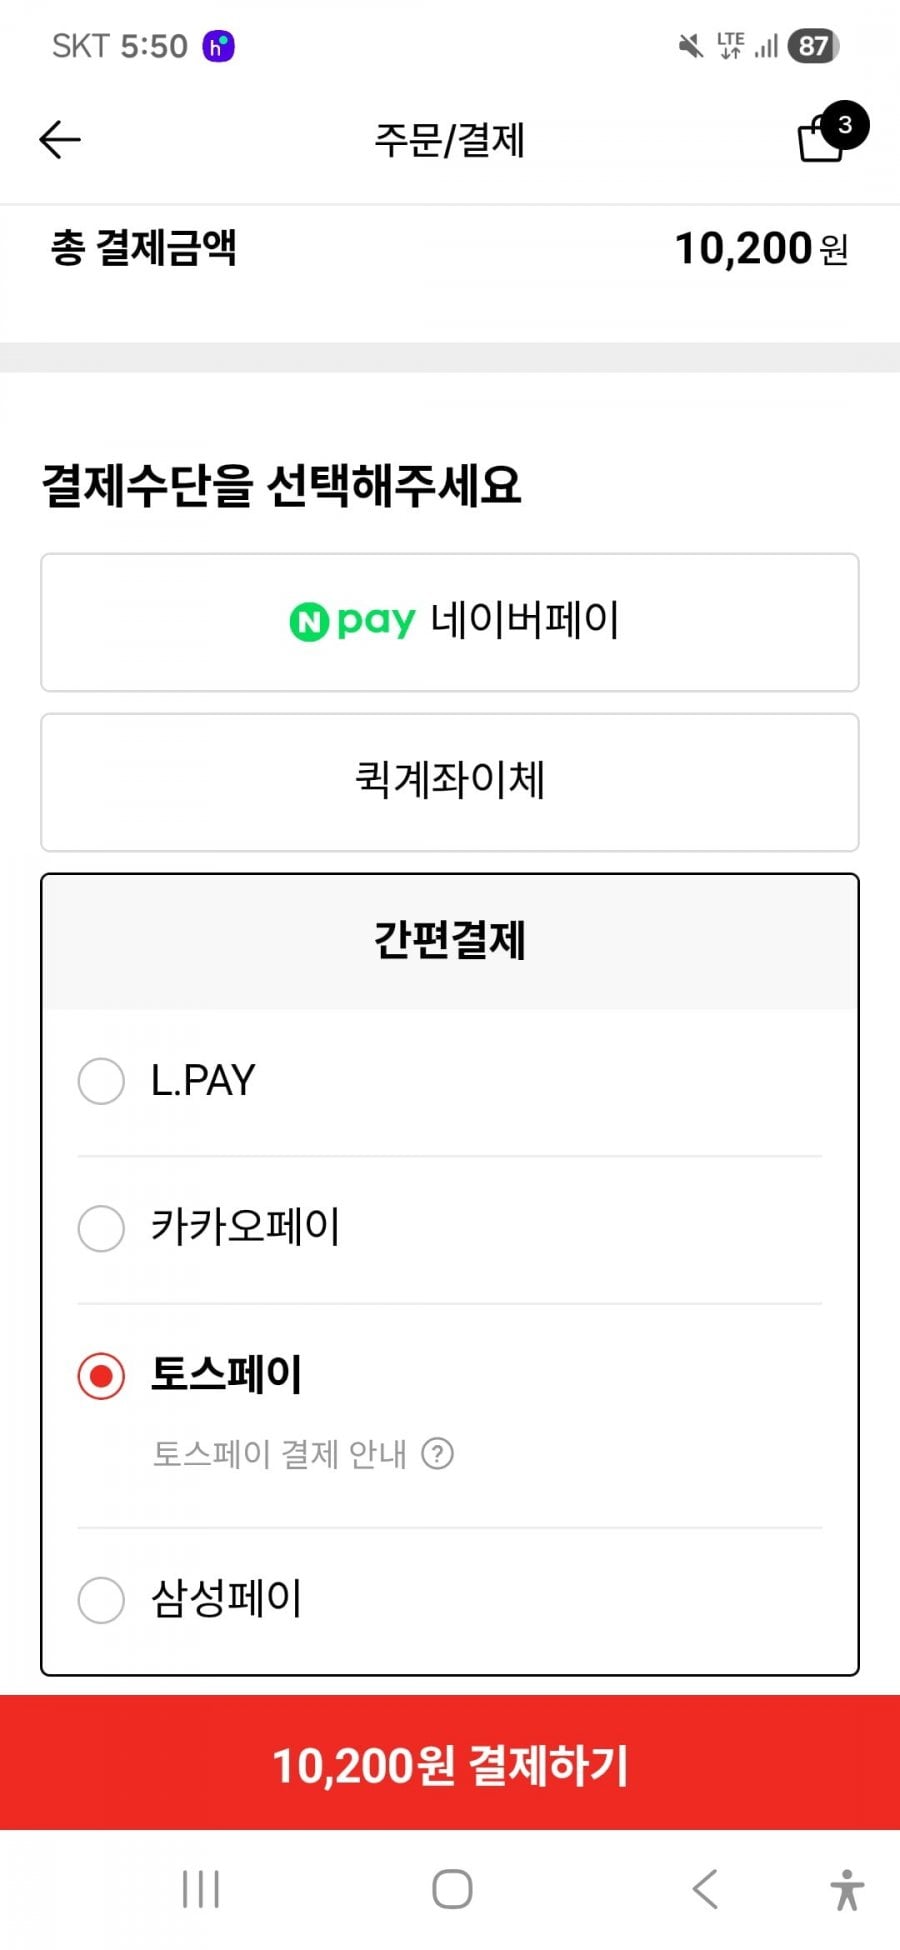
Task: Tap the cart item count badge
Action: tap(845, 125)
